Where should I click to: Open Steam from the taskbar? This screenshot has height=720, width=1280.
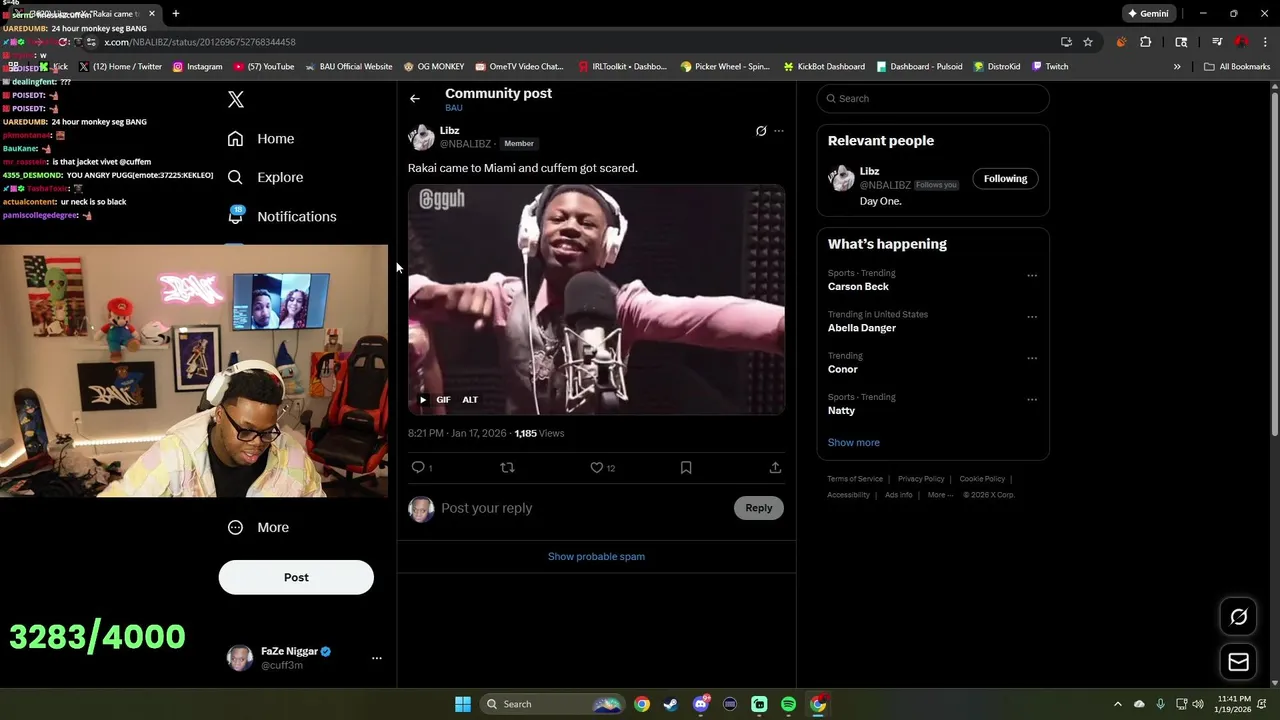[671, 704]
